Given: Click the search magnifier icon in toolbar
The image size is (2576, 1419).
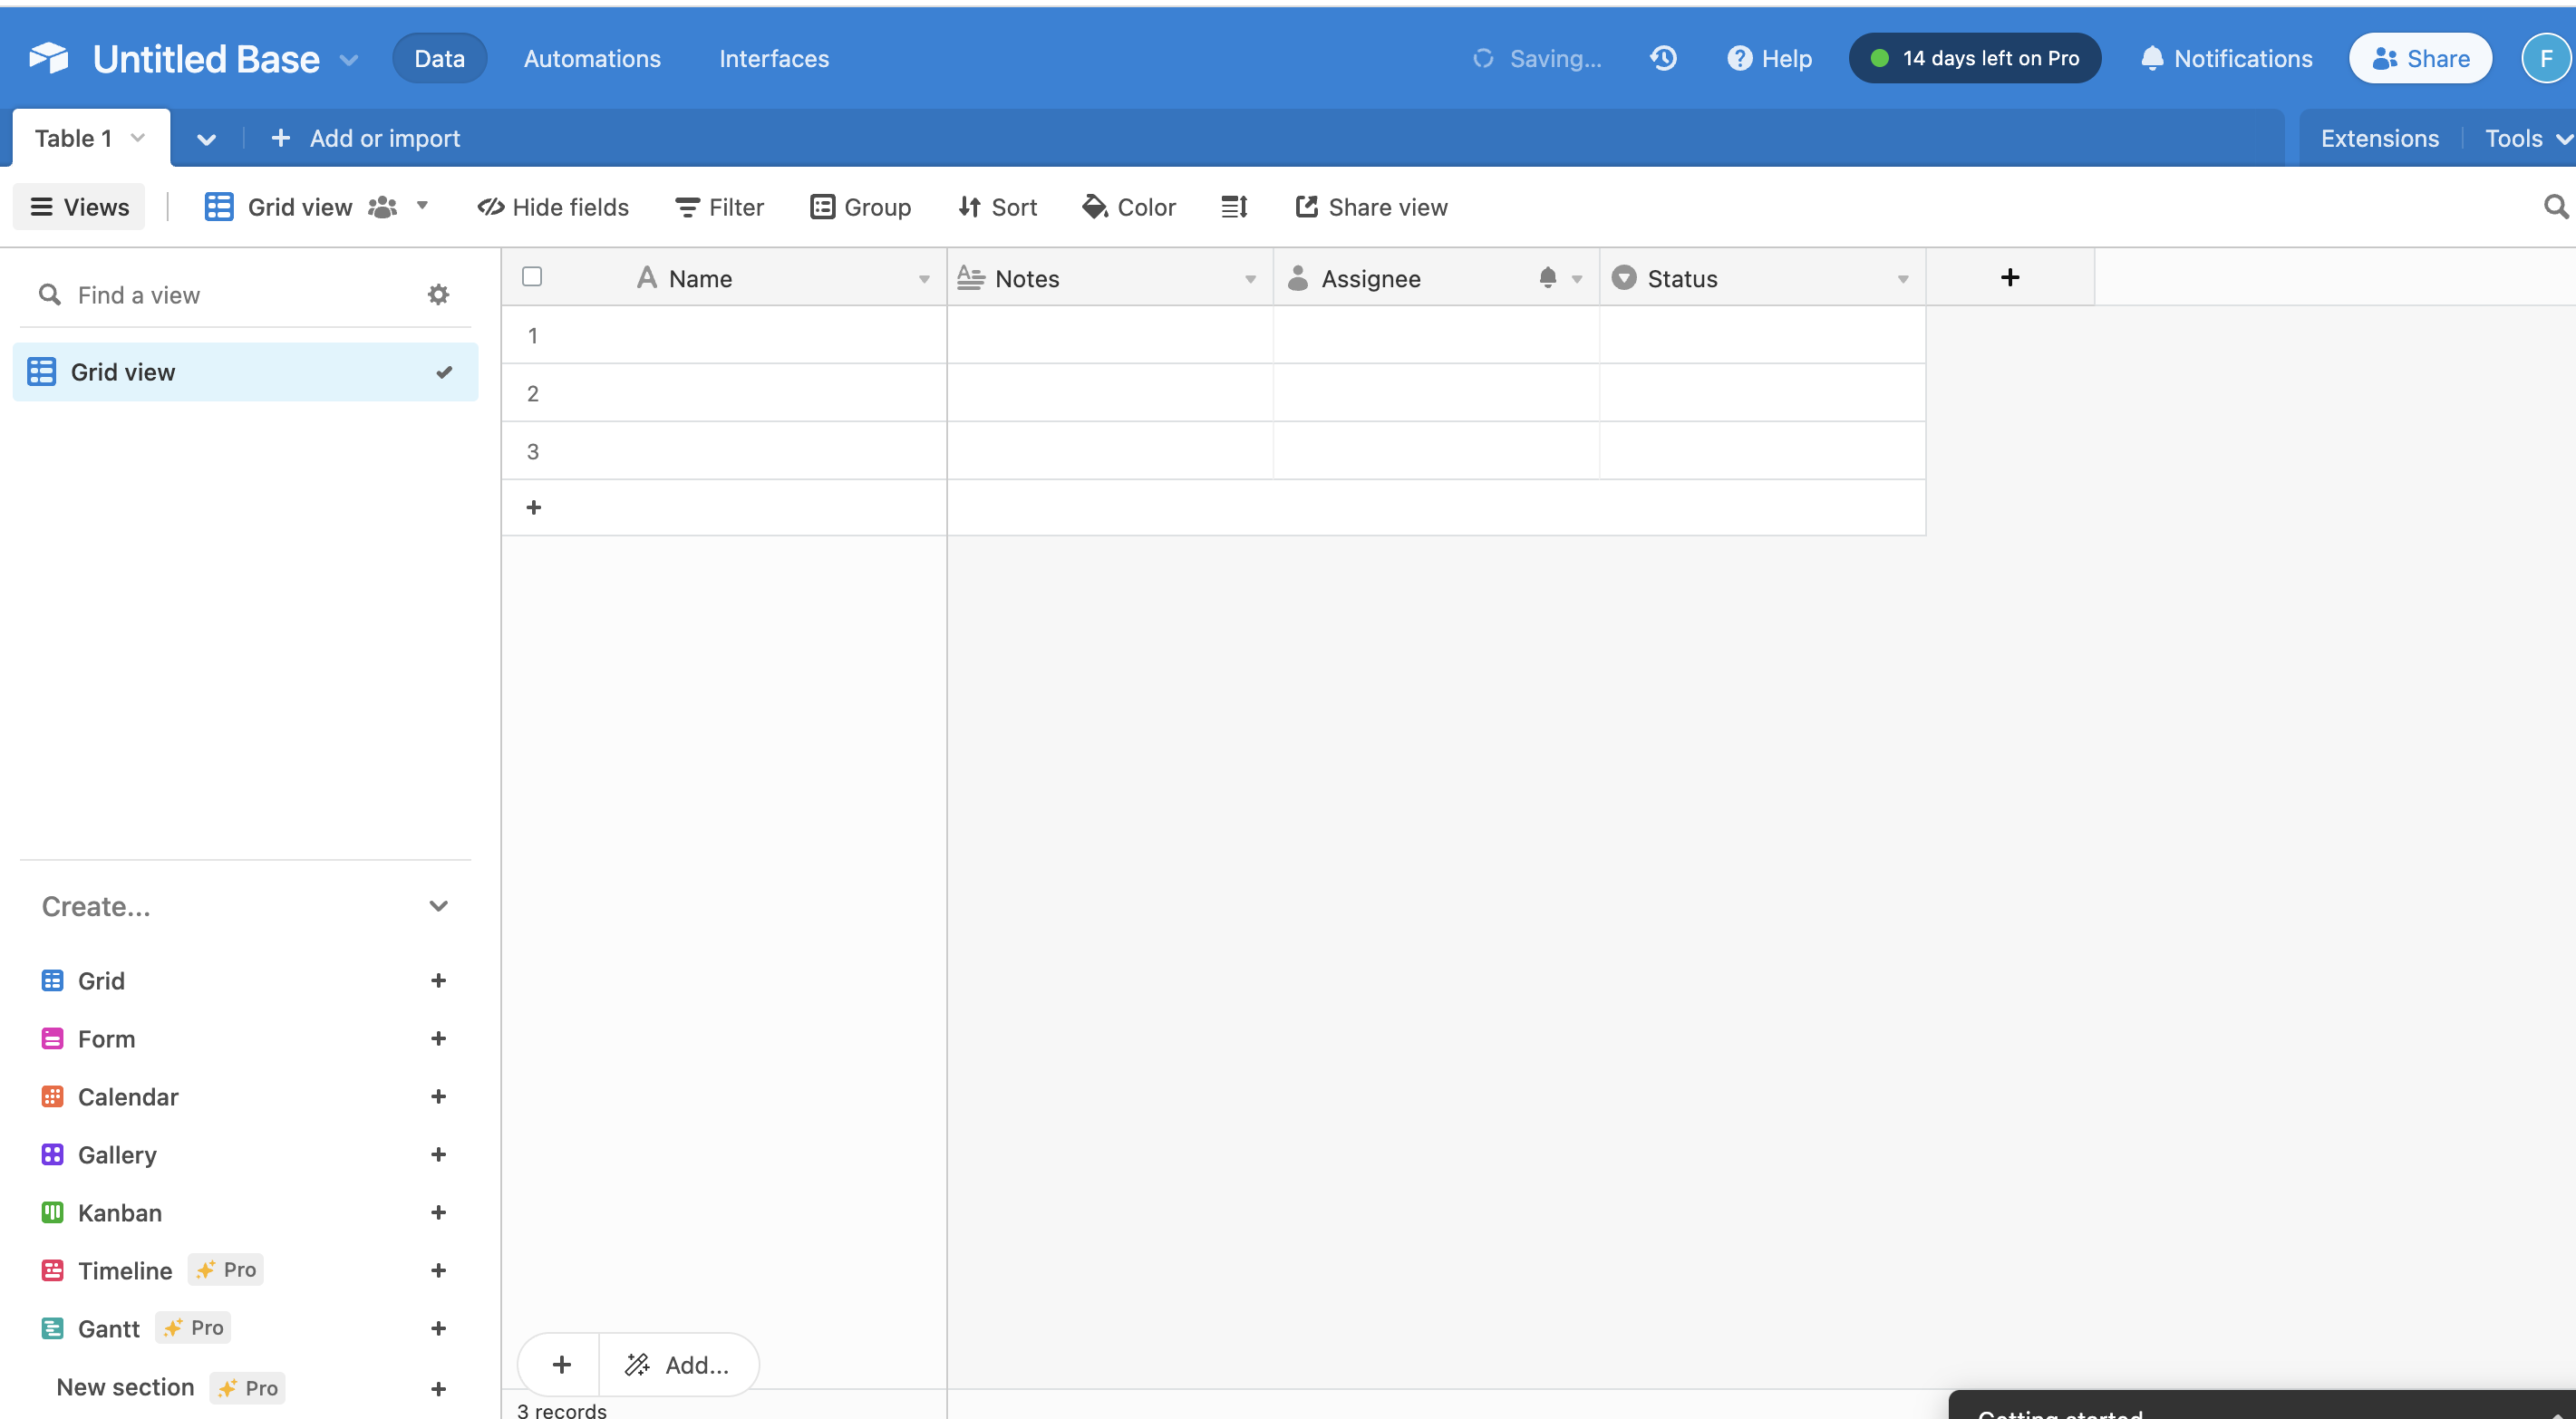Looking at the screenshot, I should pos(2555,207).
